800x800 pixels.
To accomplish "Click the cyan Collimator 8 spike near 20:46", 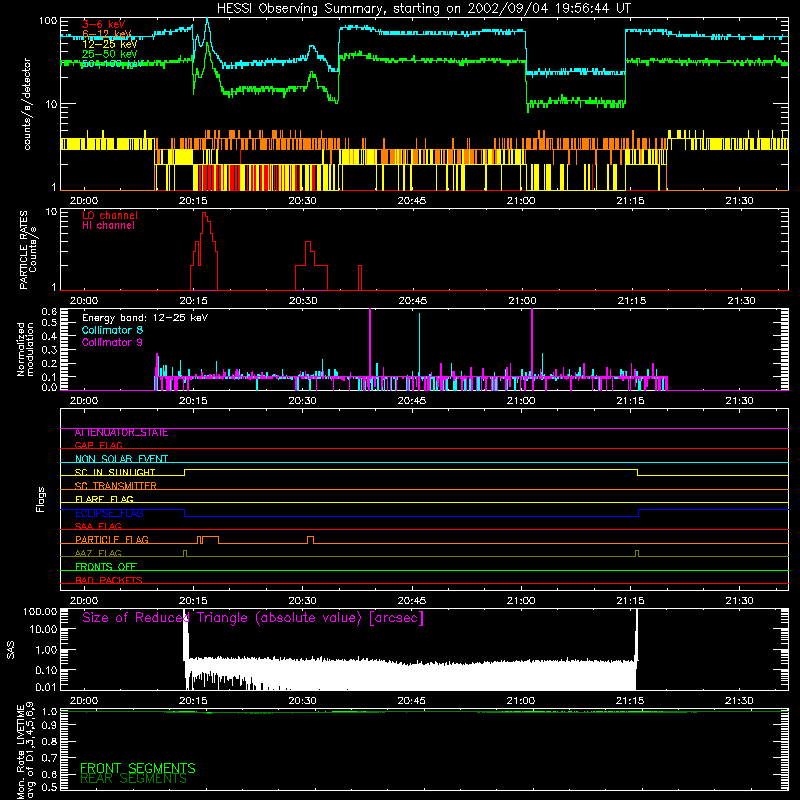I will [419, 345].
